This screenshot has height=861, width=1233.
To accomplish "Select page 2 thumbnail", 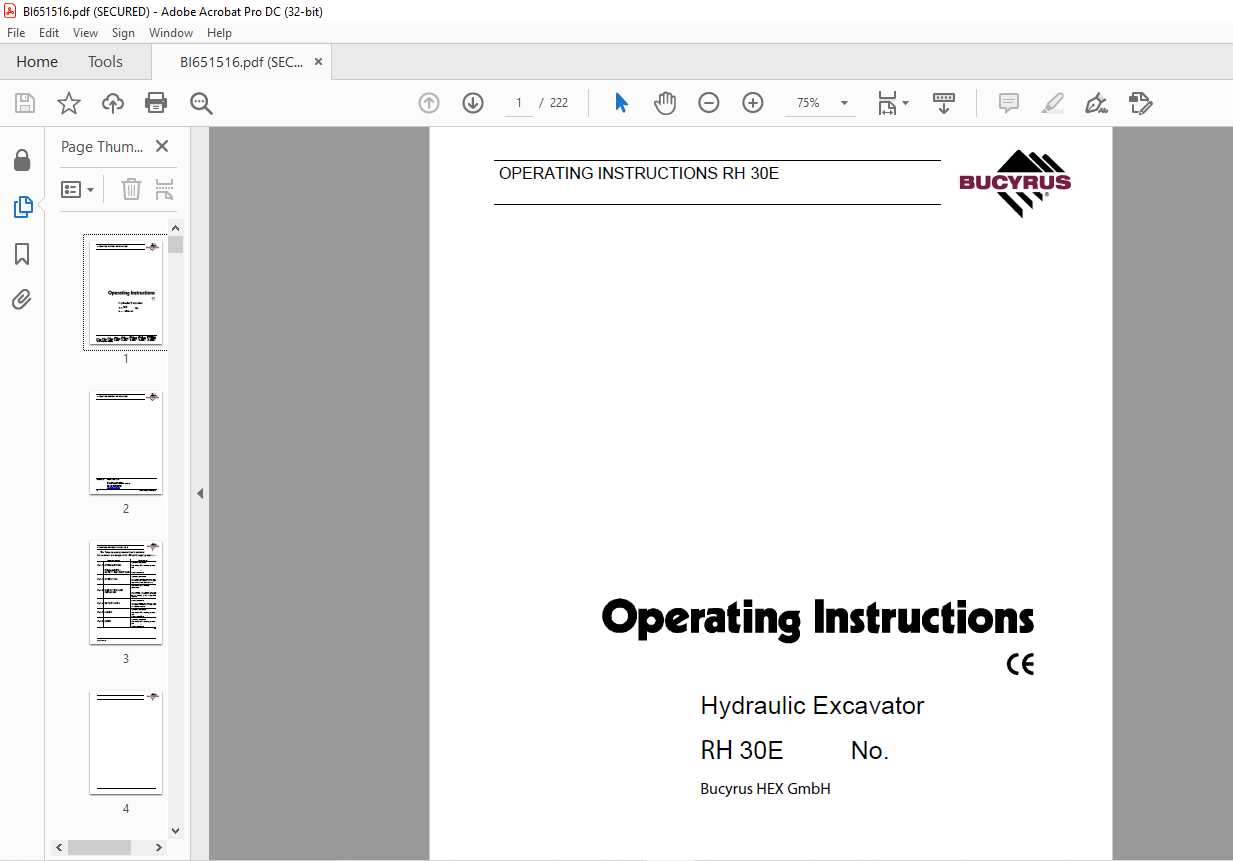I will [x=126, y=443].
